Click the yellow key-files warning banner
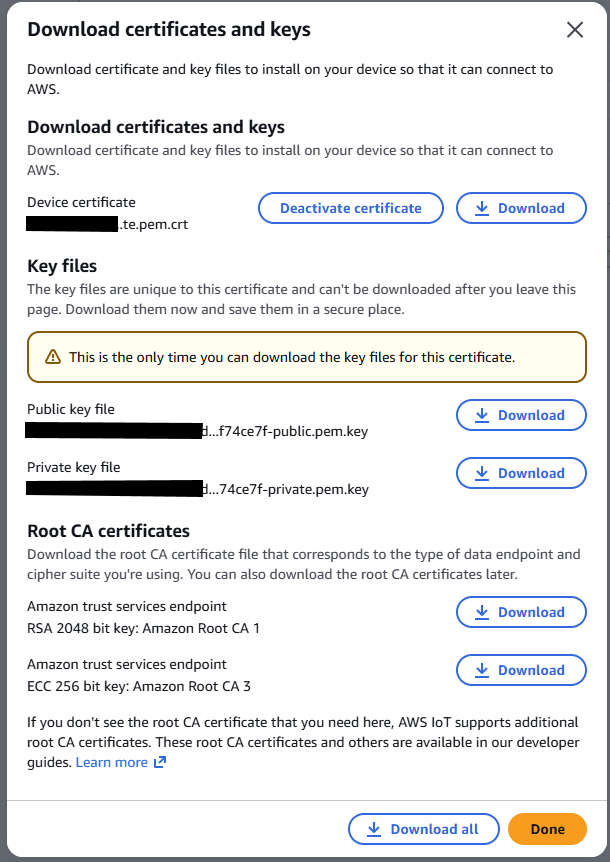The height and width of the screenshot is (862, 610). pos(305,357)
